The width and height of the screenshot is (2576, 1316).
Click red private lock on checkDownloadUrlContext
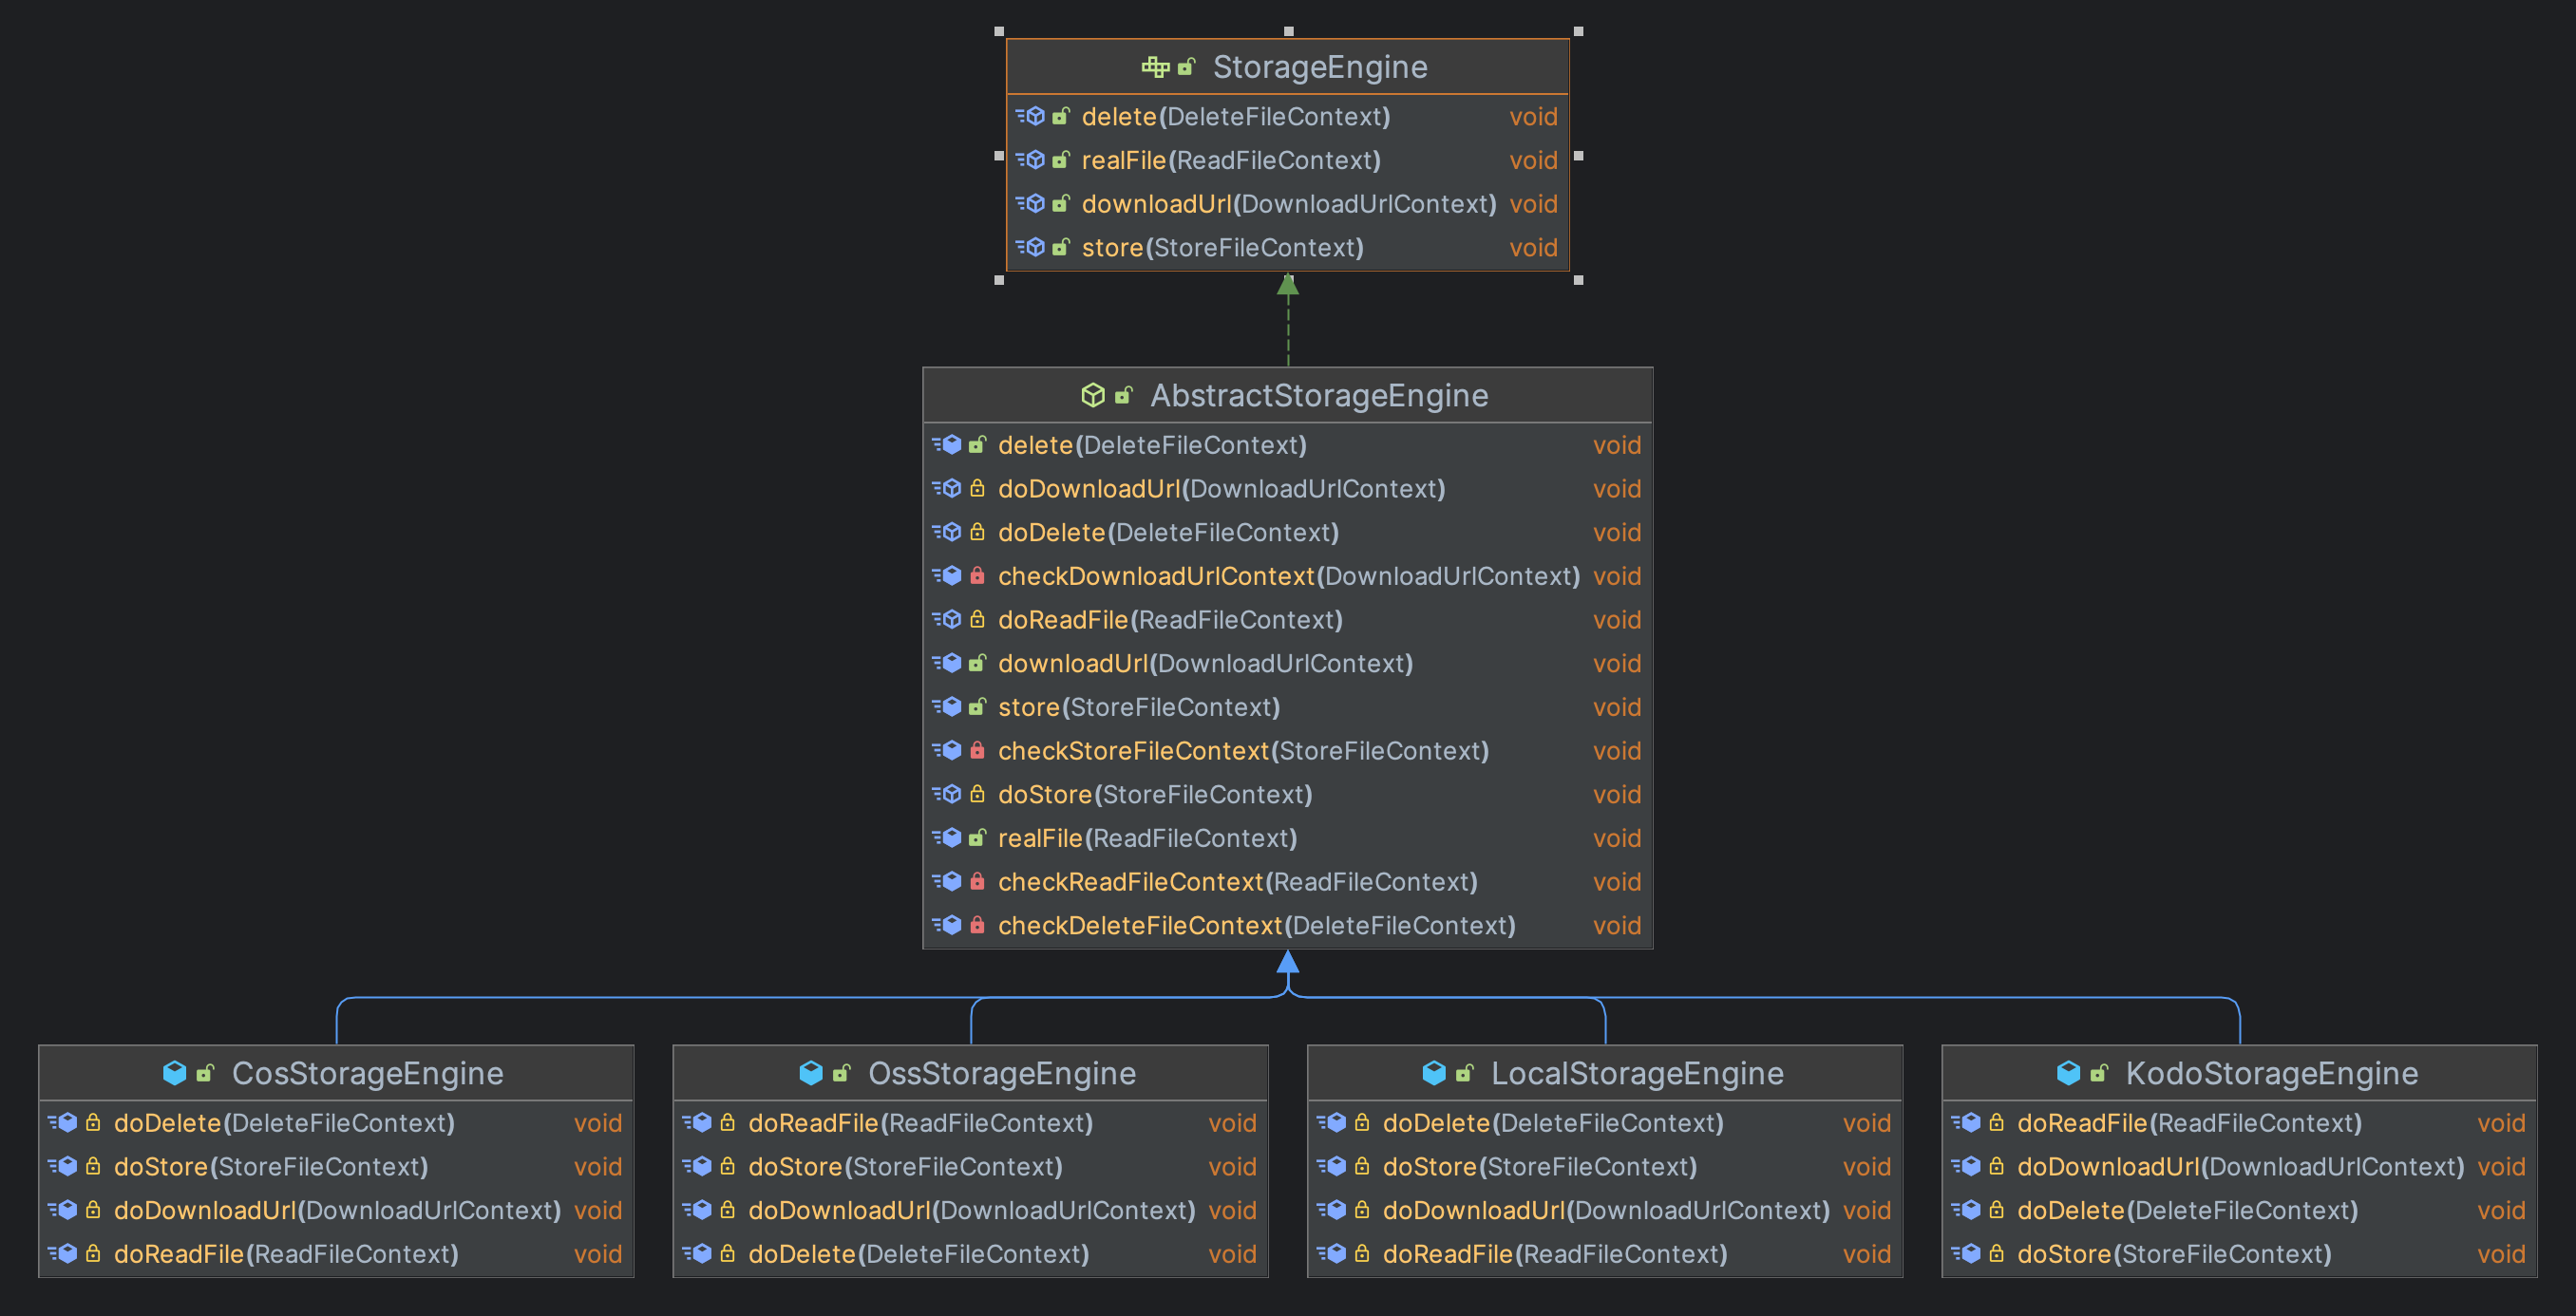point(977,577)
